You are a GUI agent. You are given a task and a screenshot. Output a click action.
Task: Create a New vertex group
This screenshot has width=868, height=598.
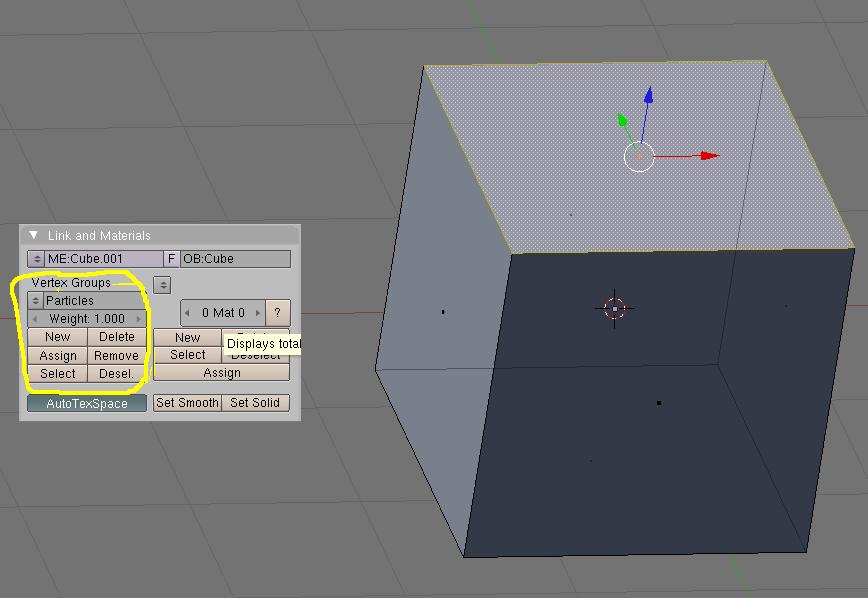coord(58,337)
